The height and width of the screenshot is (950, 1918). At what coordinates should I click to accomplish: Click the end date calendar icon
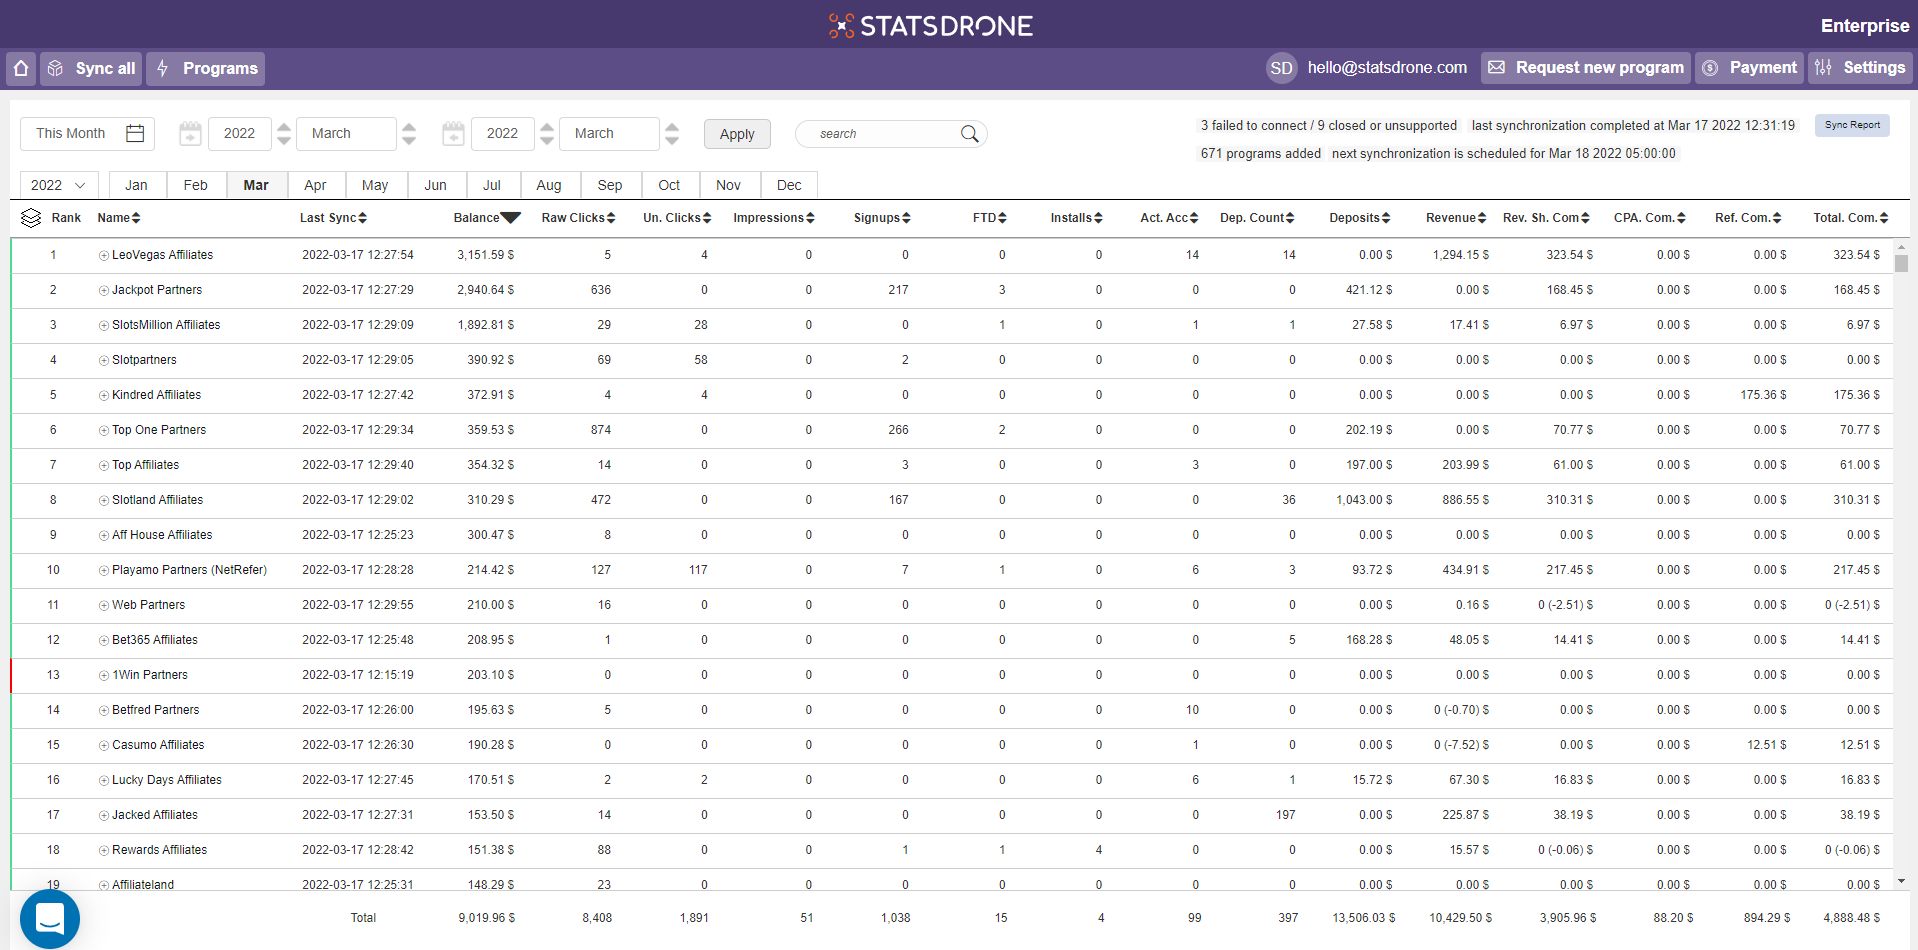pos(453,133)
